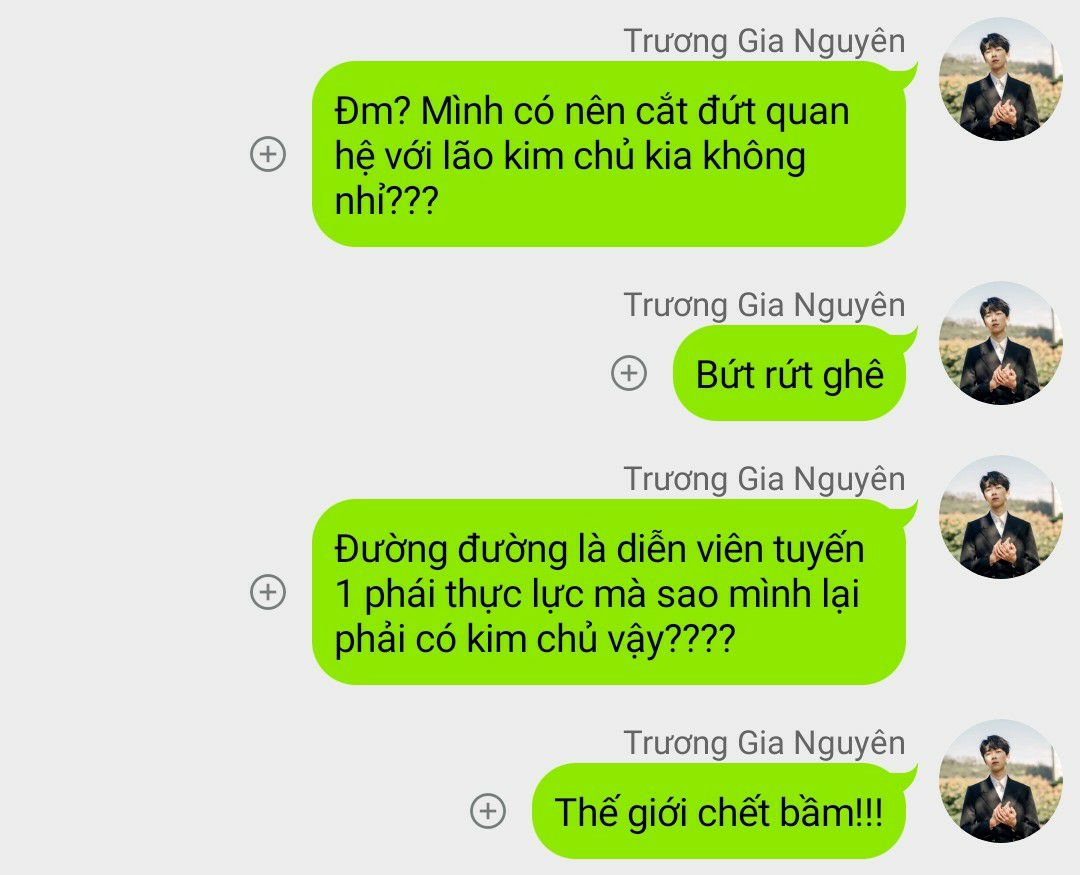
Task: Select the 'Thế giới chết bầm!!!' message bubble
Action: (x=719, y=811)
